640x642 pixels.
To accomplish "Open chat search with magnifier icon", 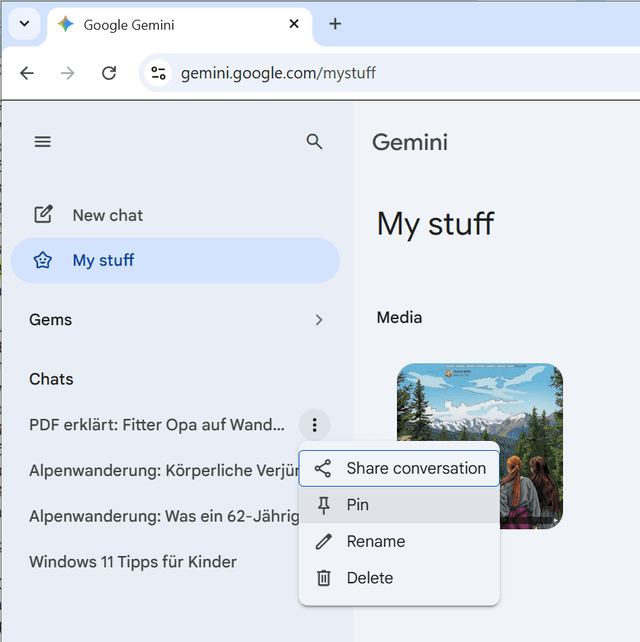I will click(314, 142).
